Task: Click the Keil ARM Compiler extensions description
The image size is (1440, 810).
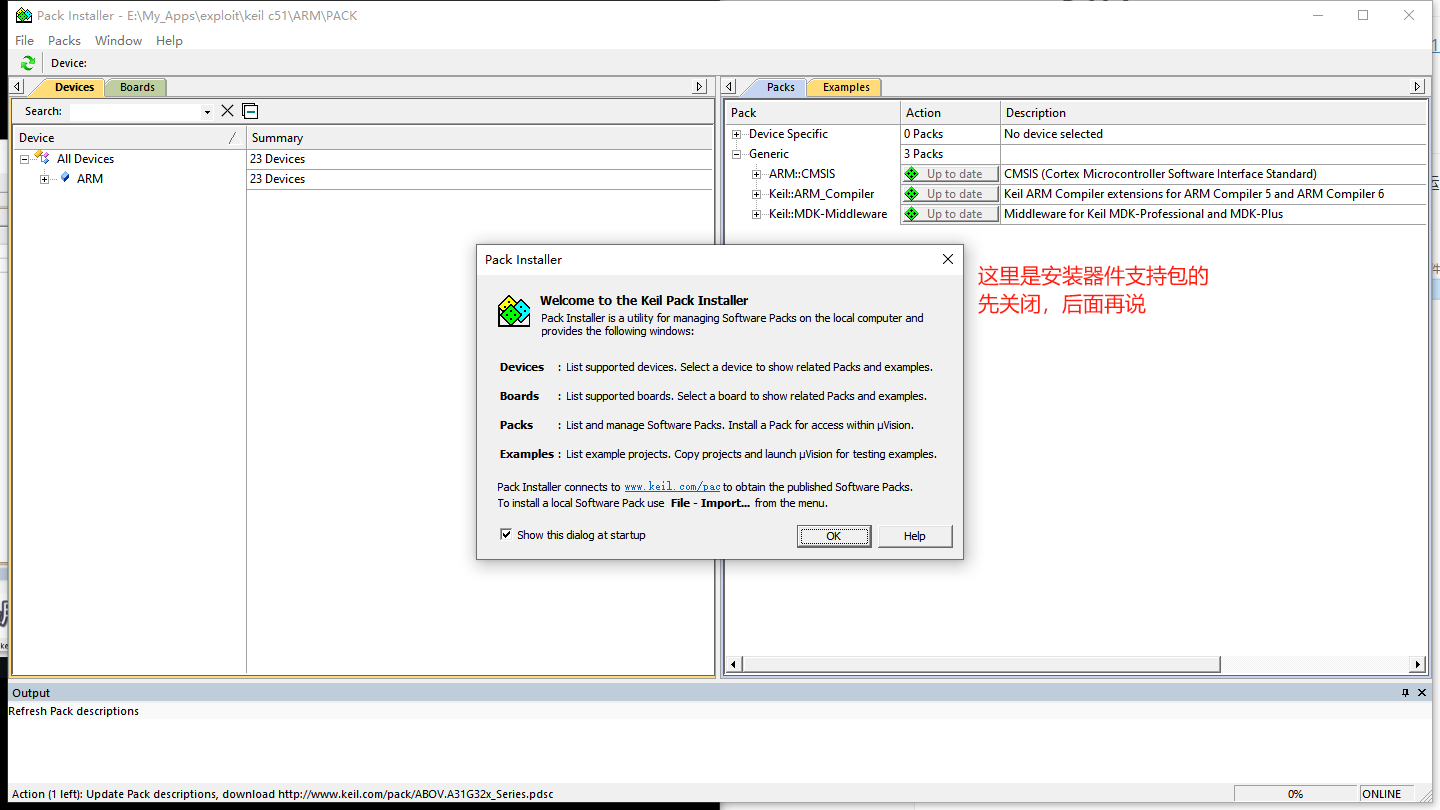Action: 1194,194
